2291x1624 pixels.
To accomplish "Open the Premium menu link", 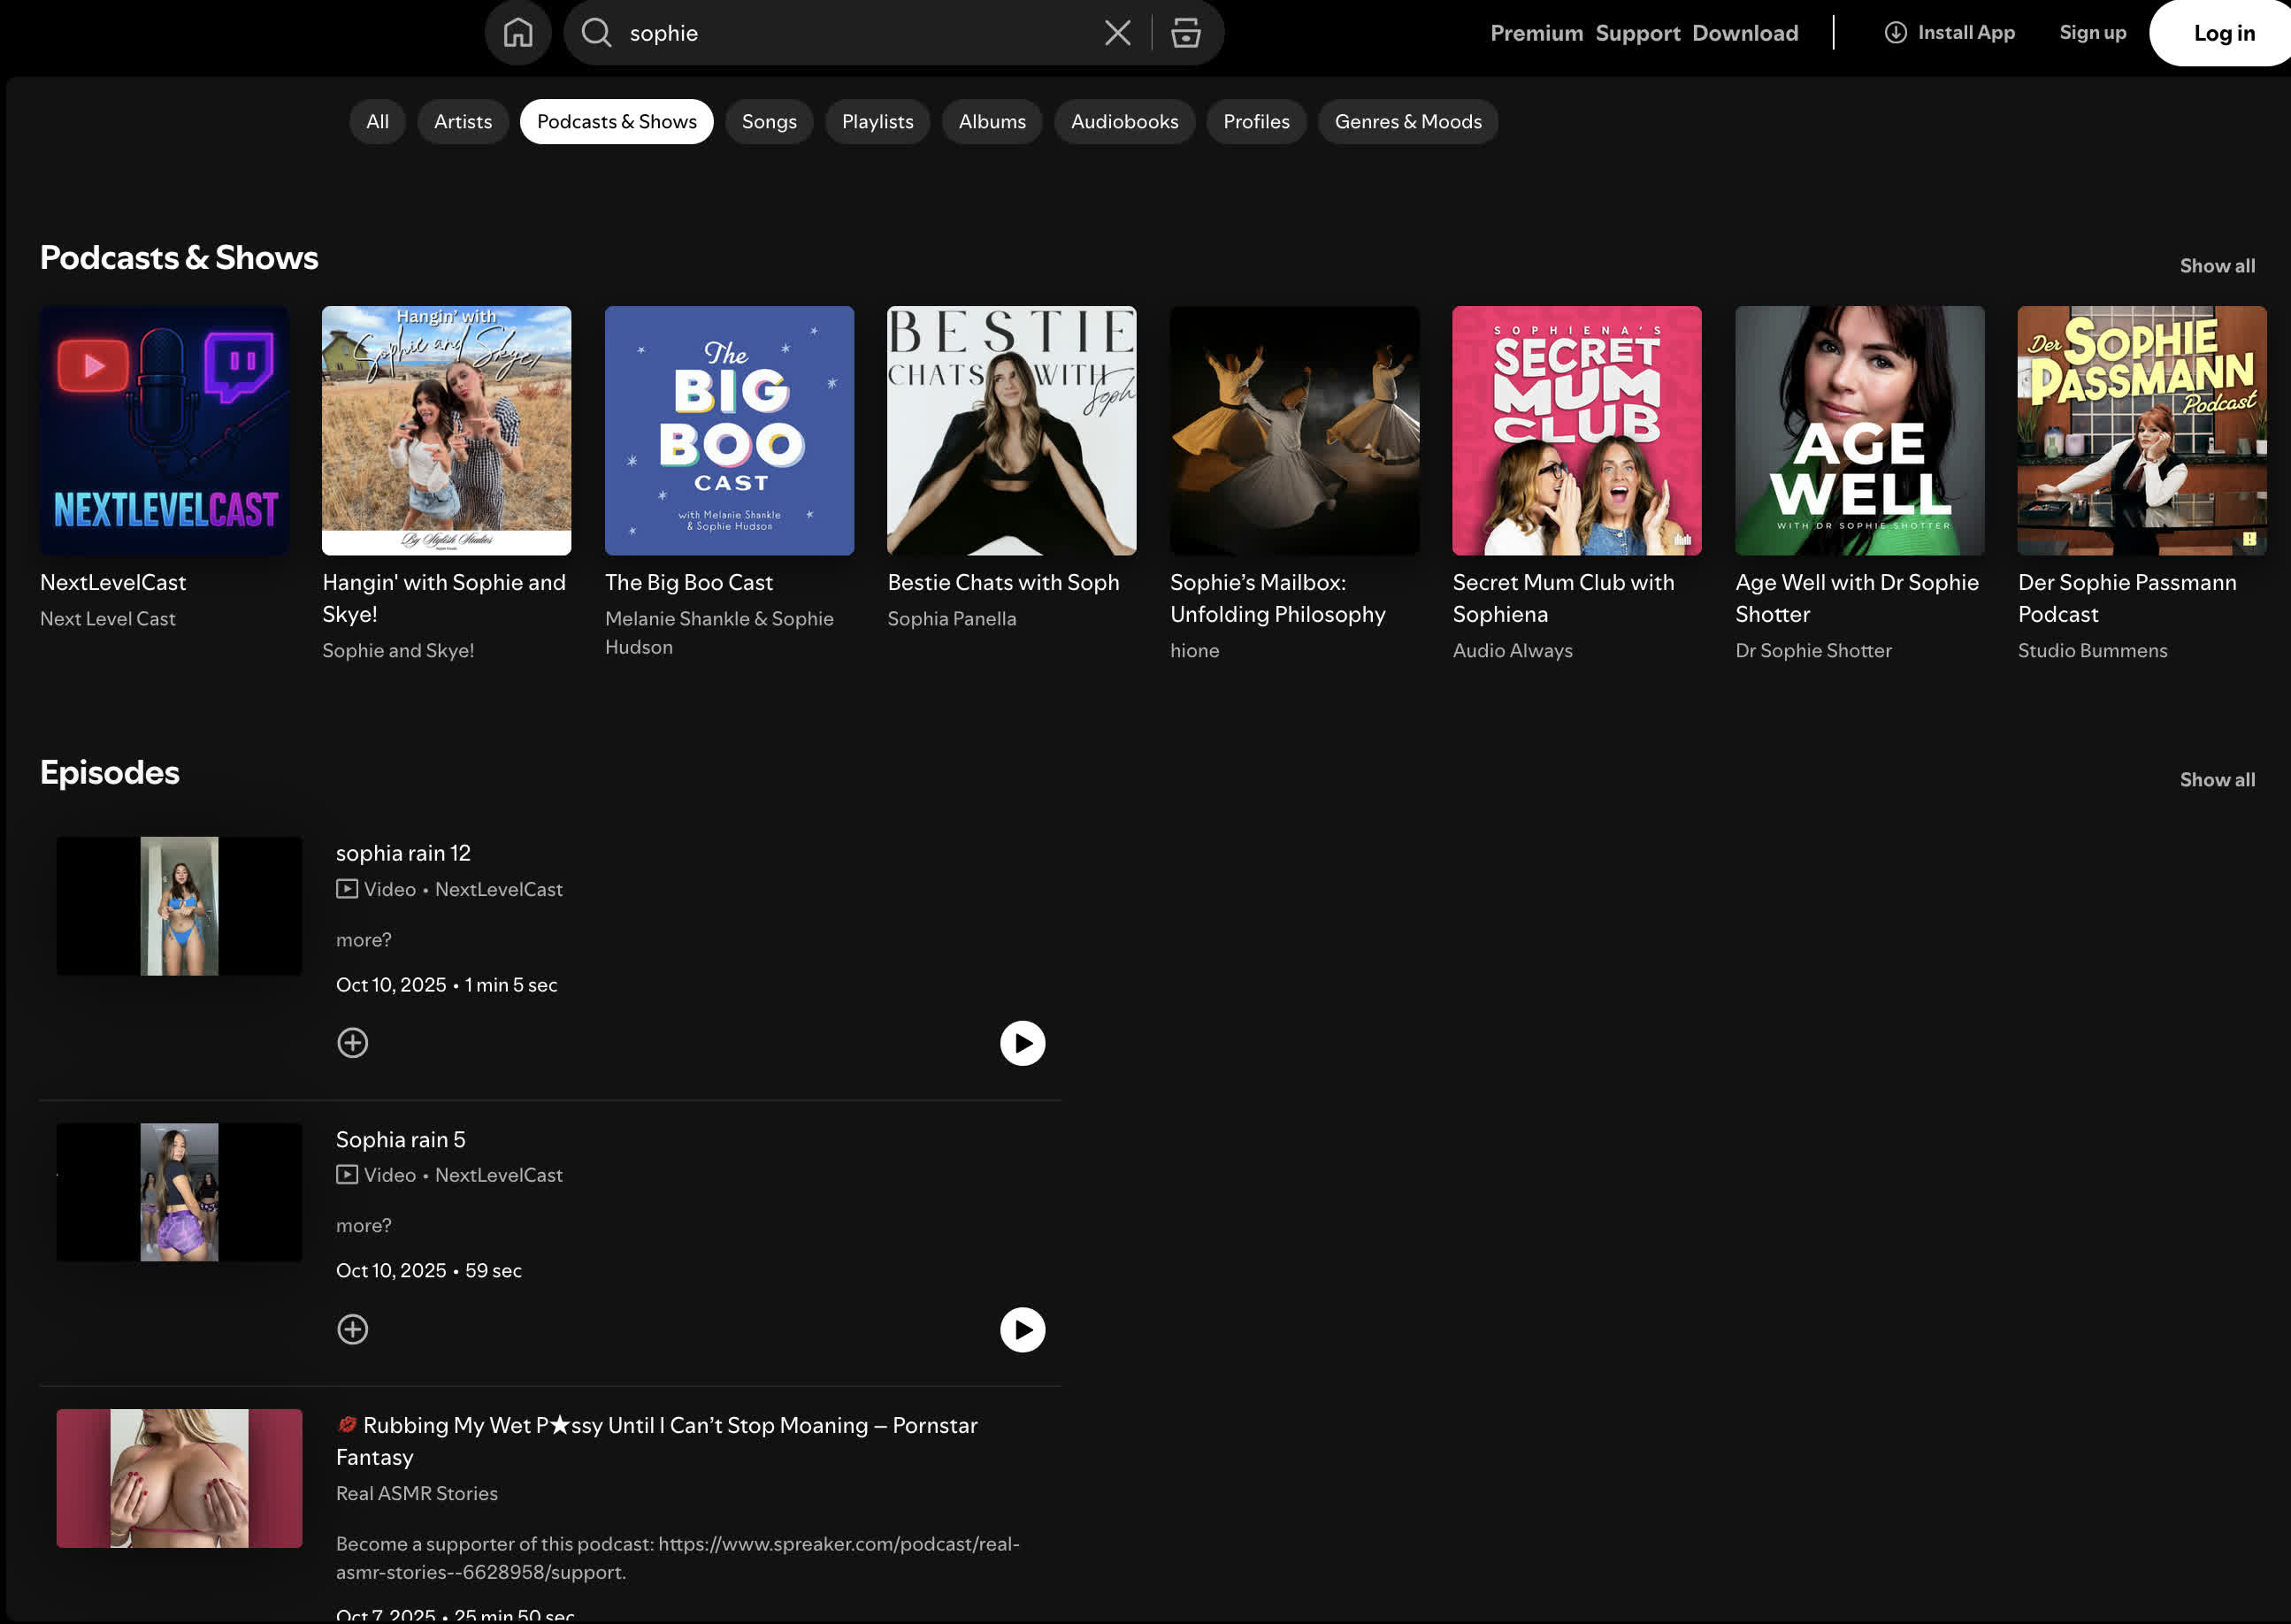I will pyautogui.click(x=1536, y=33).
